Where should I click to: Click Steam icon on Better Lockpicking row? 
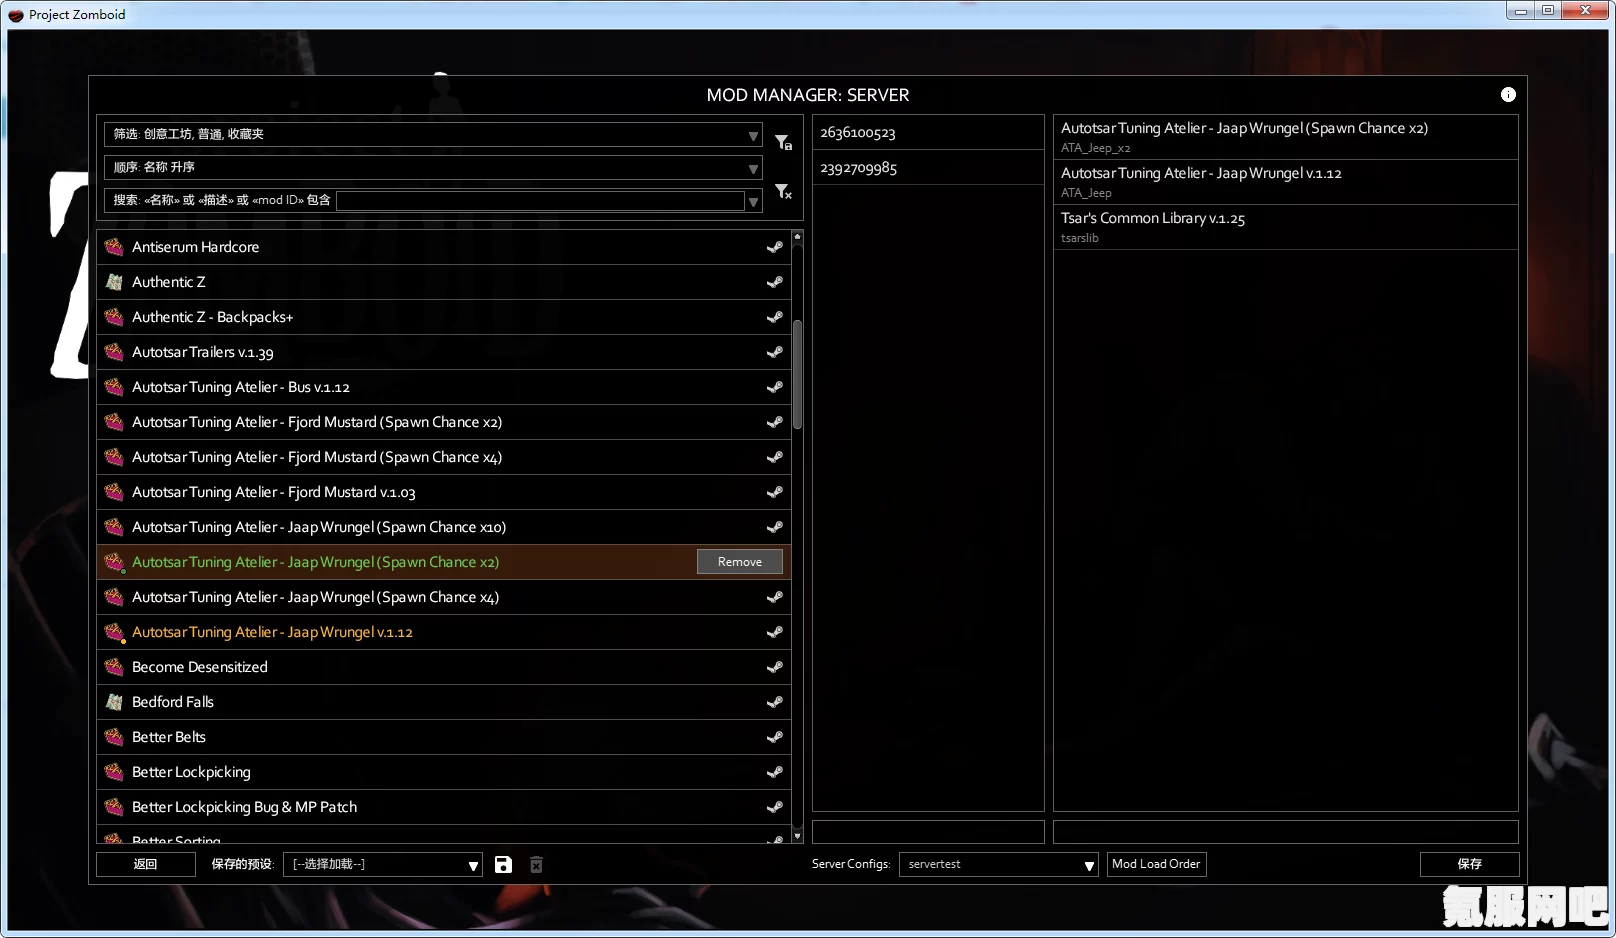(774, 772)
